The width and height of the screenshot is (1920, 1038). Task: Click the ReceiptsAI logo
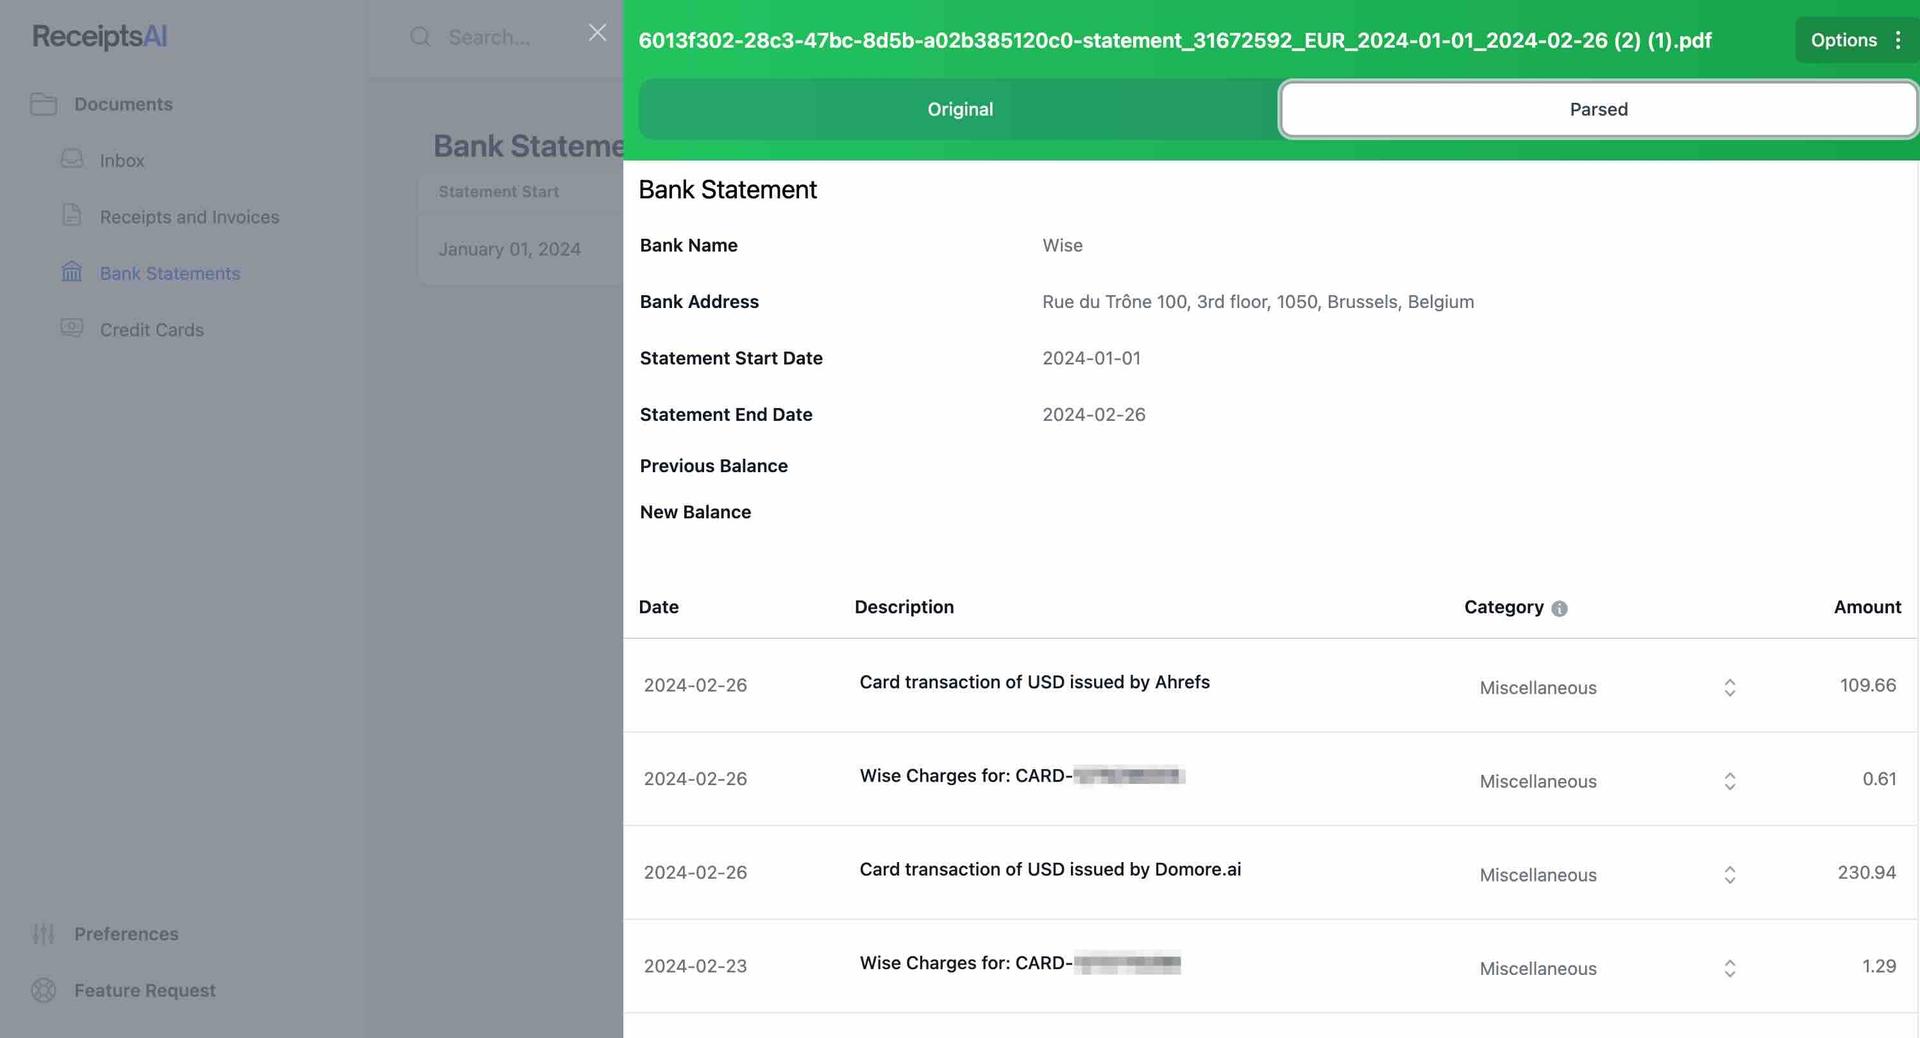(99, 37)
